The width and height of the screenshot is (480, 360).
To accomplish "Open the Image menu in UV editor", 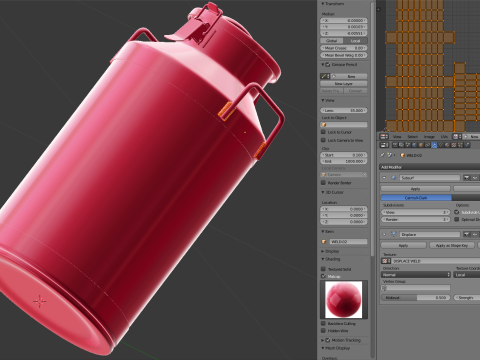I will click(x=429, y=137).
